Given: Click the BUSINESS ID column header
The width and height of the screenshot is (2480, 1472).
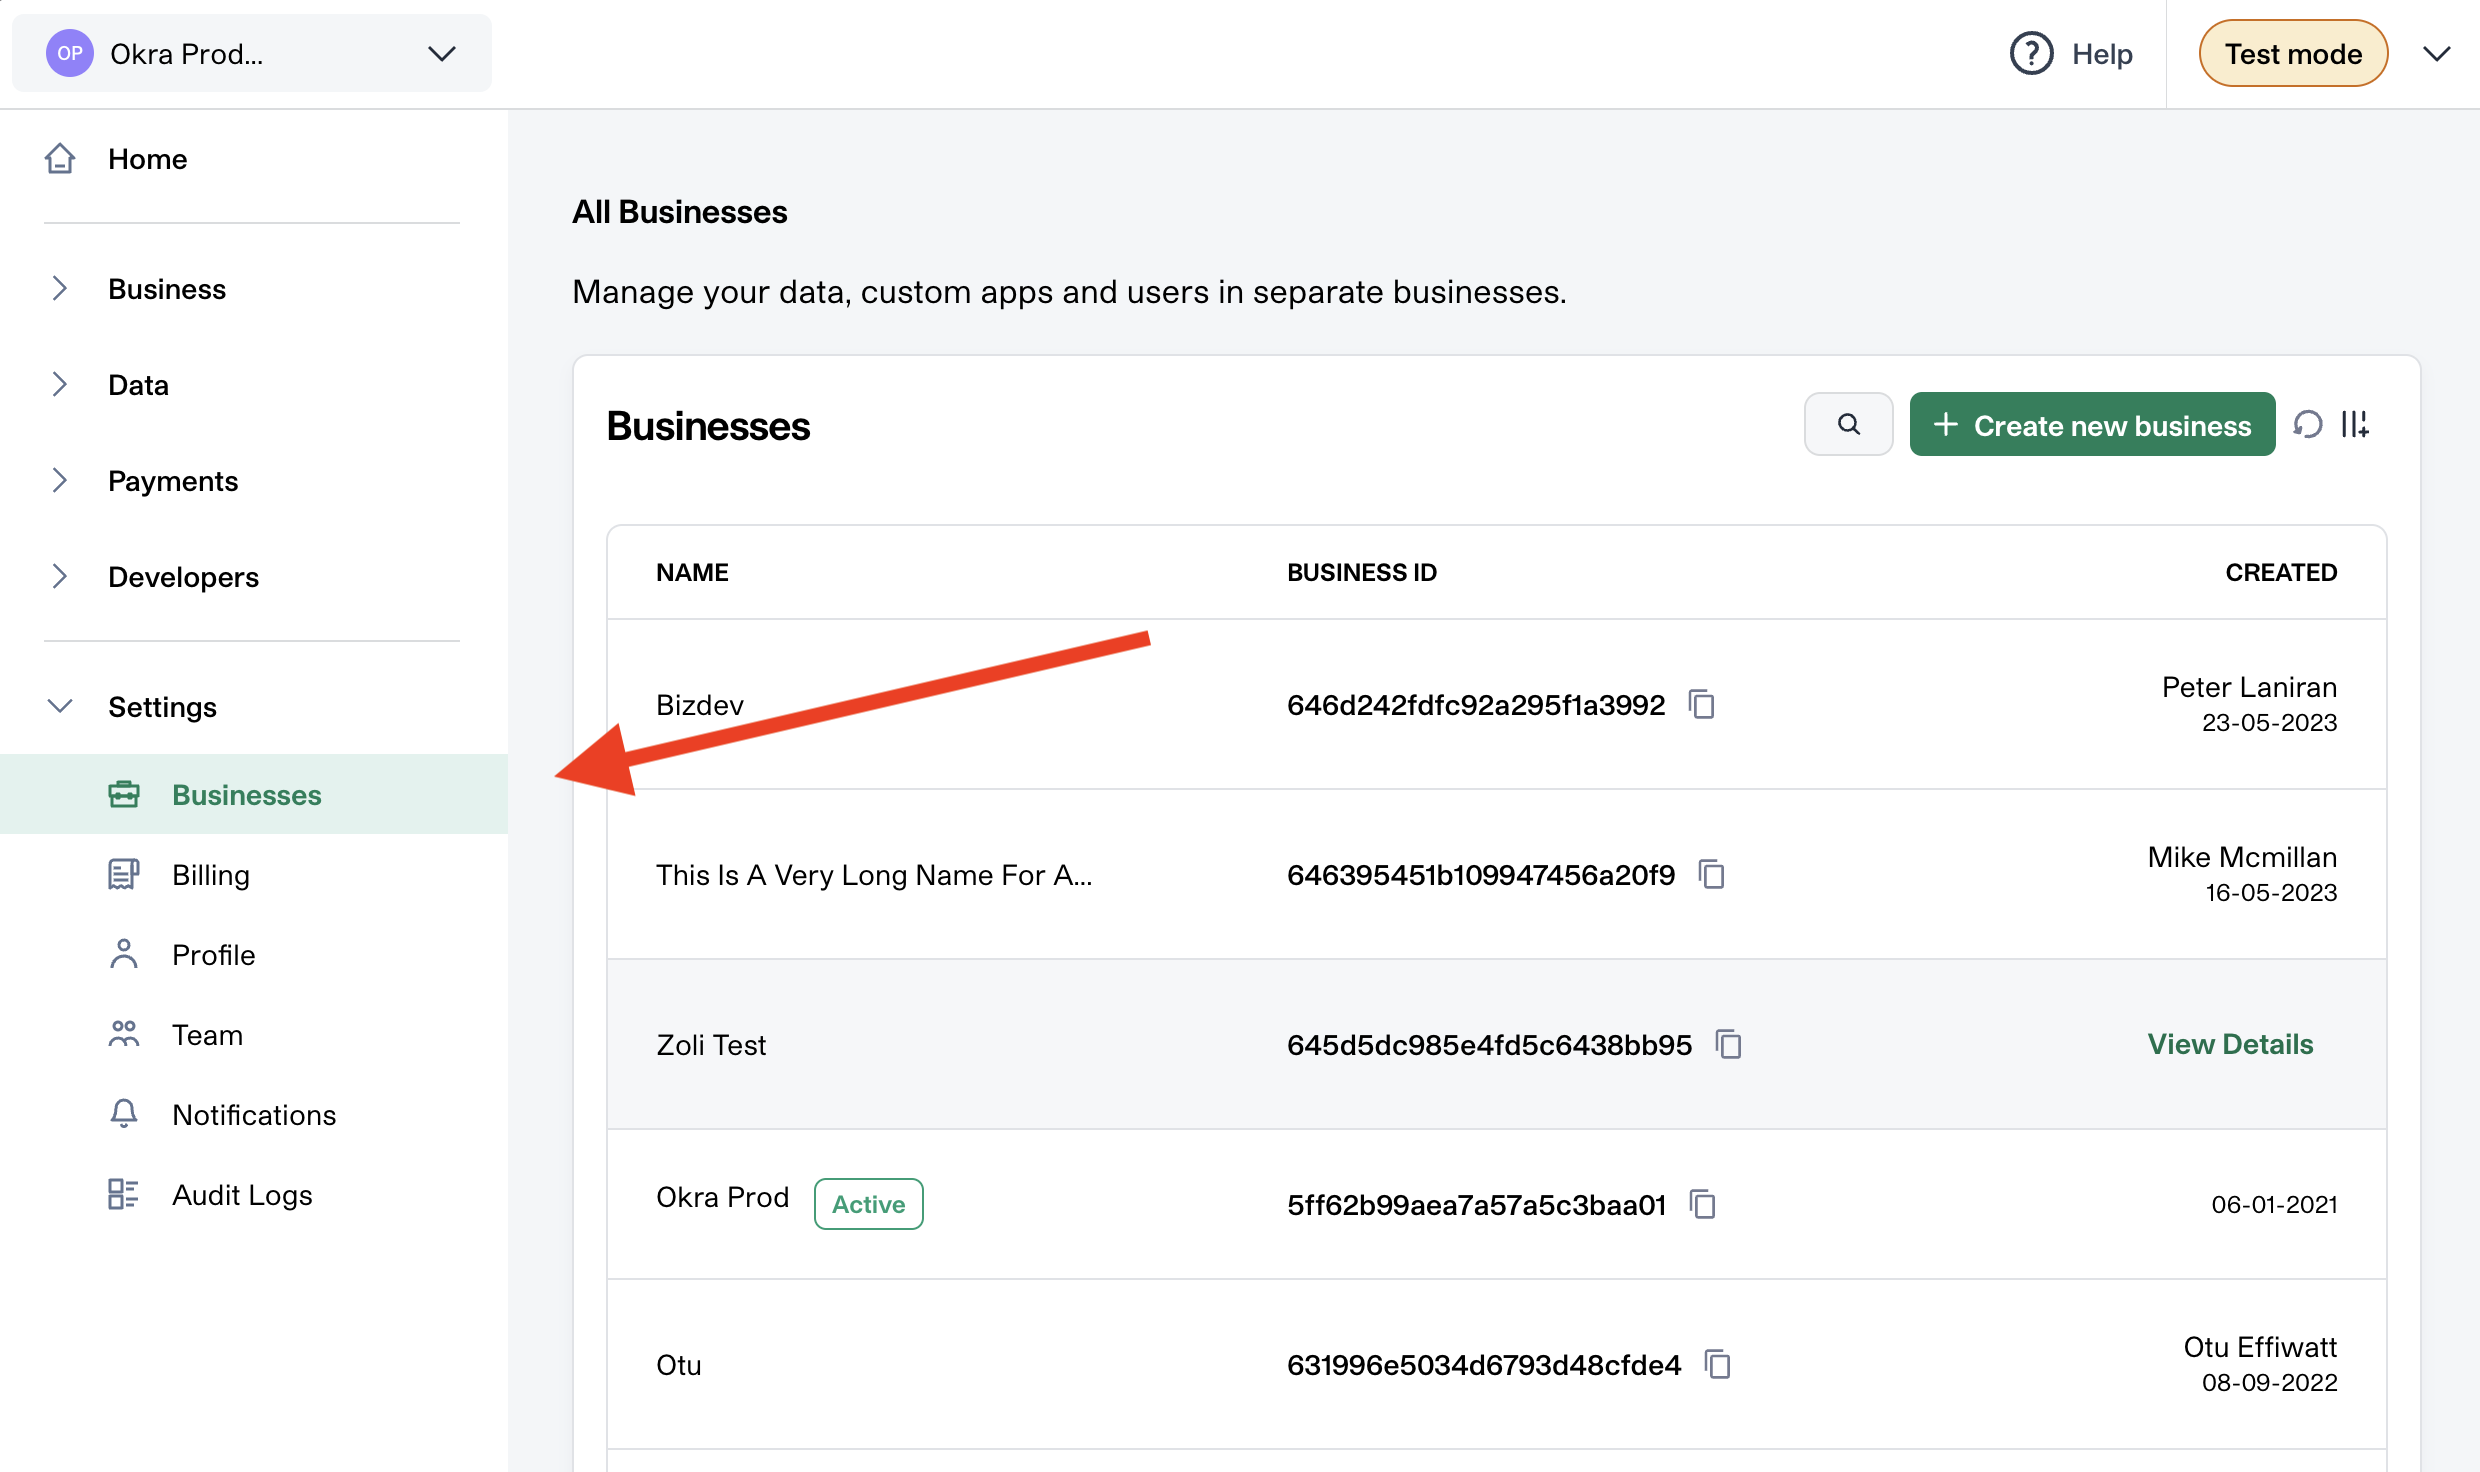Looking at the screenshot, I should (x=1362, y=572).
